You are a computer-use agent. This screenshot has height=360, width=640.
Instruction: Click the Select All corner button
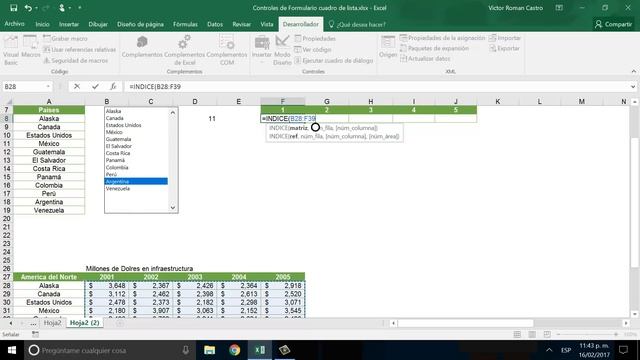(7, 101)
